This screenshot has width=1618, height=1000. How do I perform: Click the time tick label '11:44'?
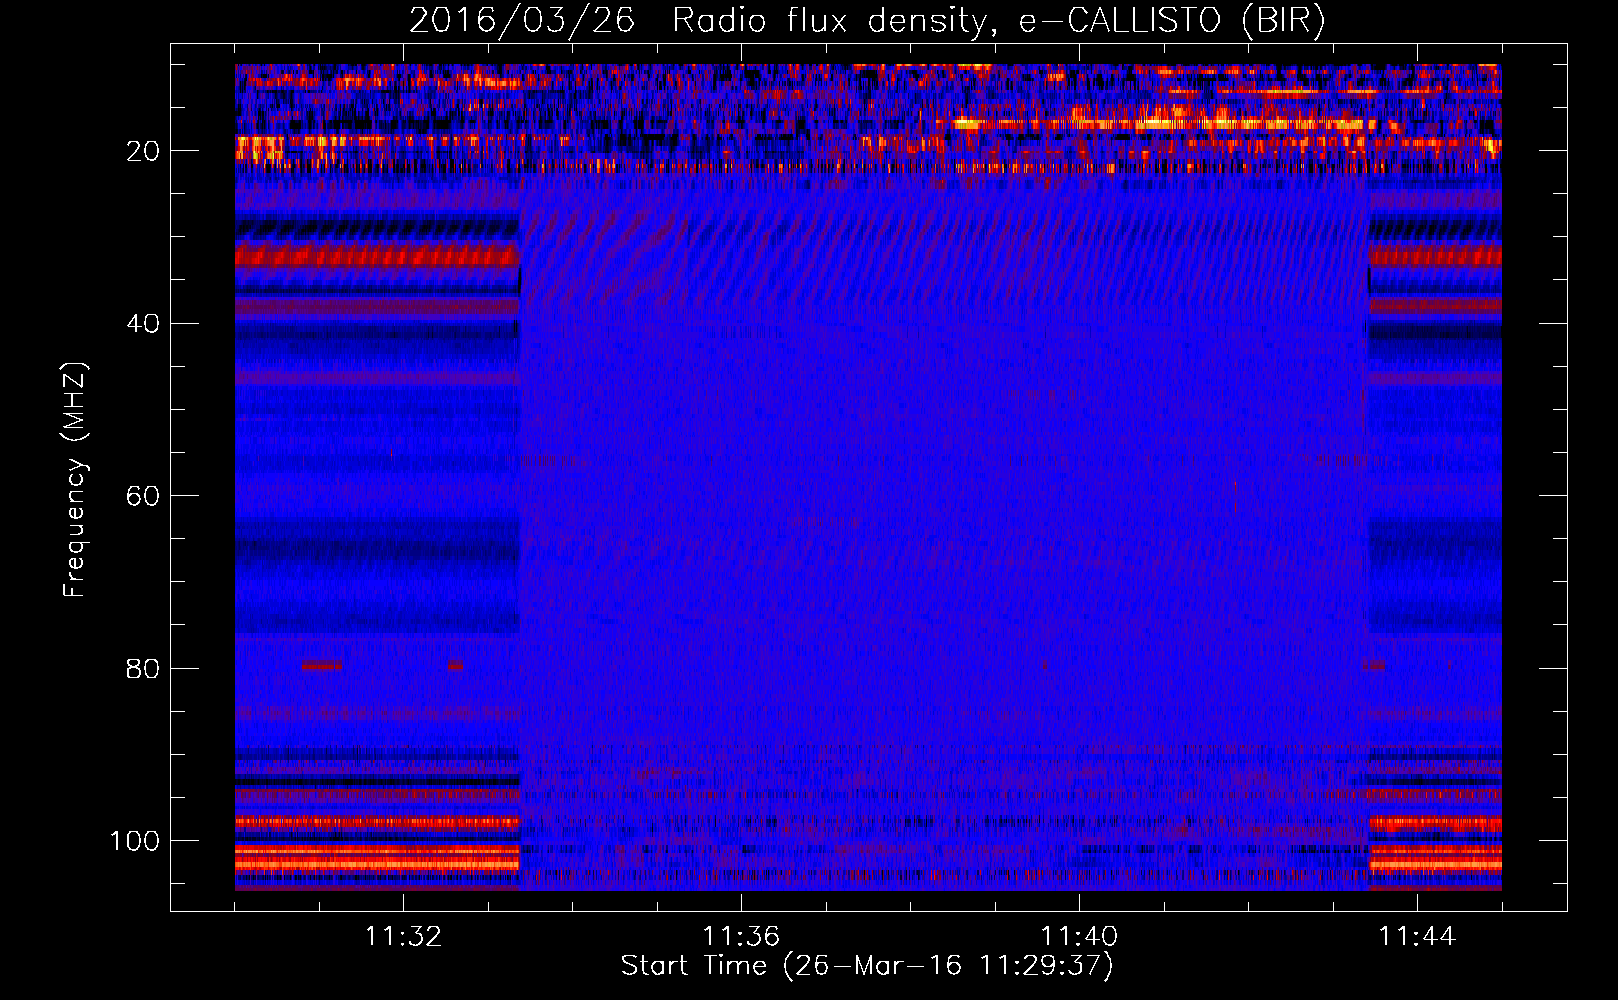tap(1417, 937)
